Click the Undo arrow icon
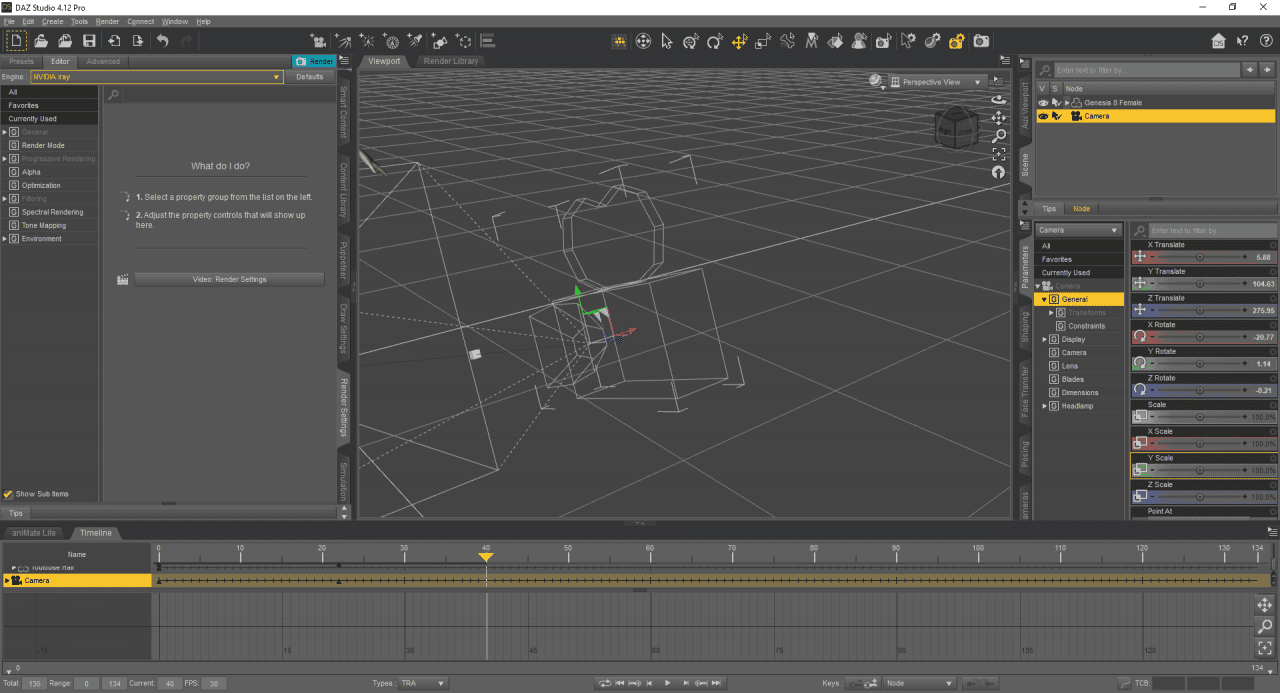This screenshot has width=1280, height=693. coord(163,40)
